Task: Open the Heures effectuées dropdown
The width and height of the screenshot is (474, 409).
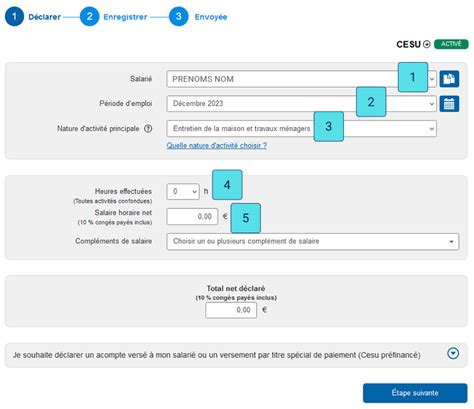Action: 183,192
